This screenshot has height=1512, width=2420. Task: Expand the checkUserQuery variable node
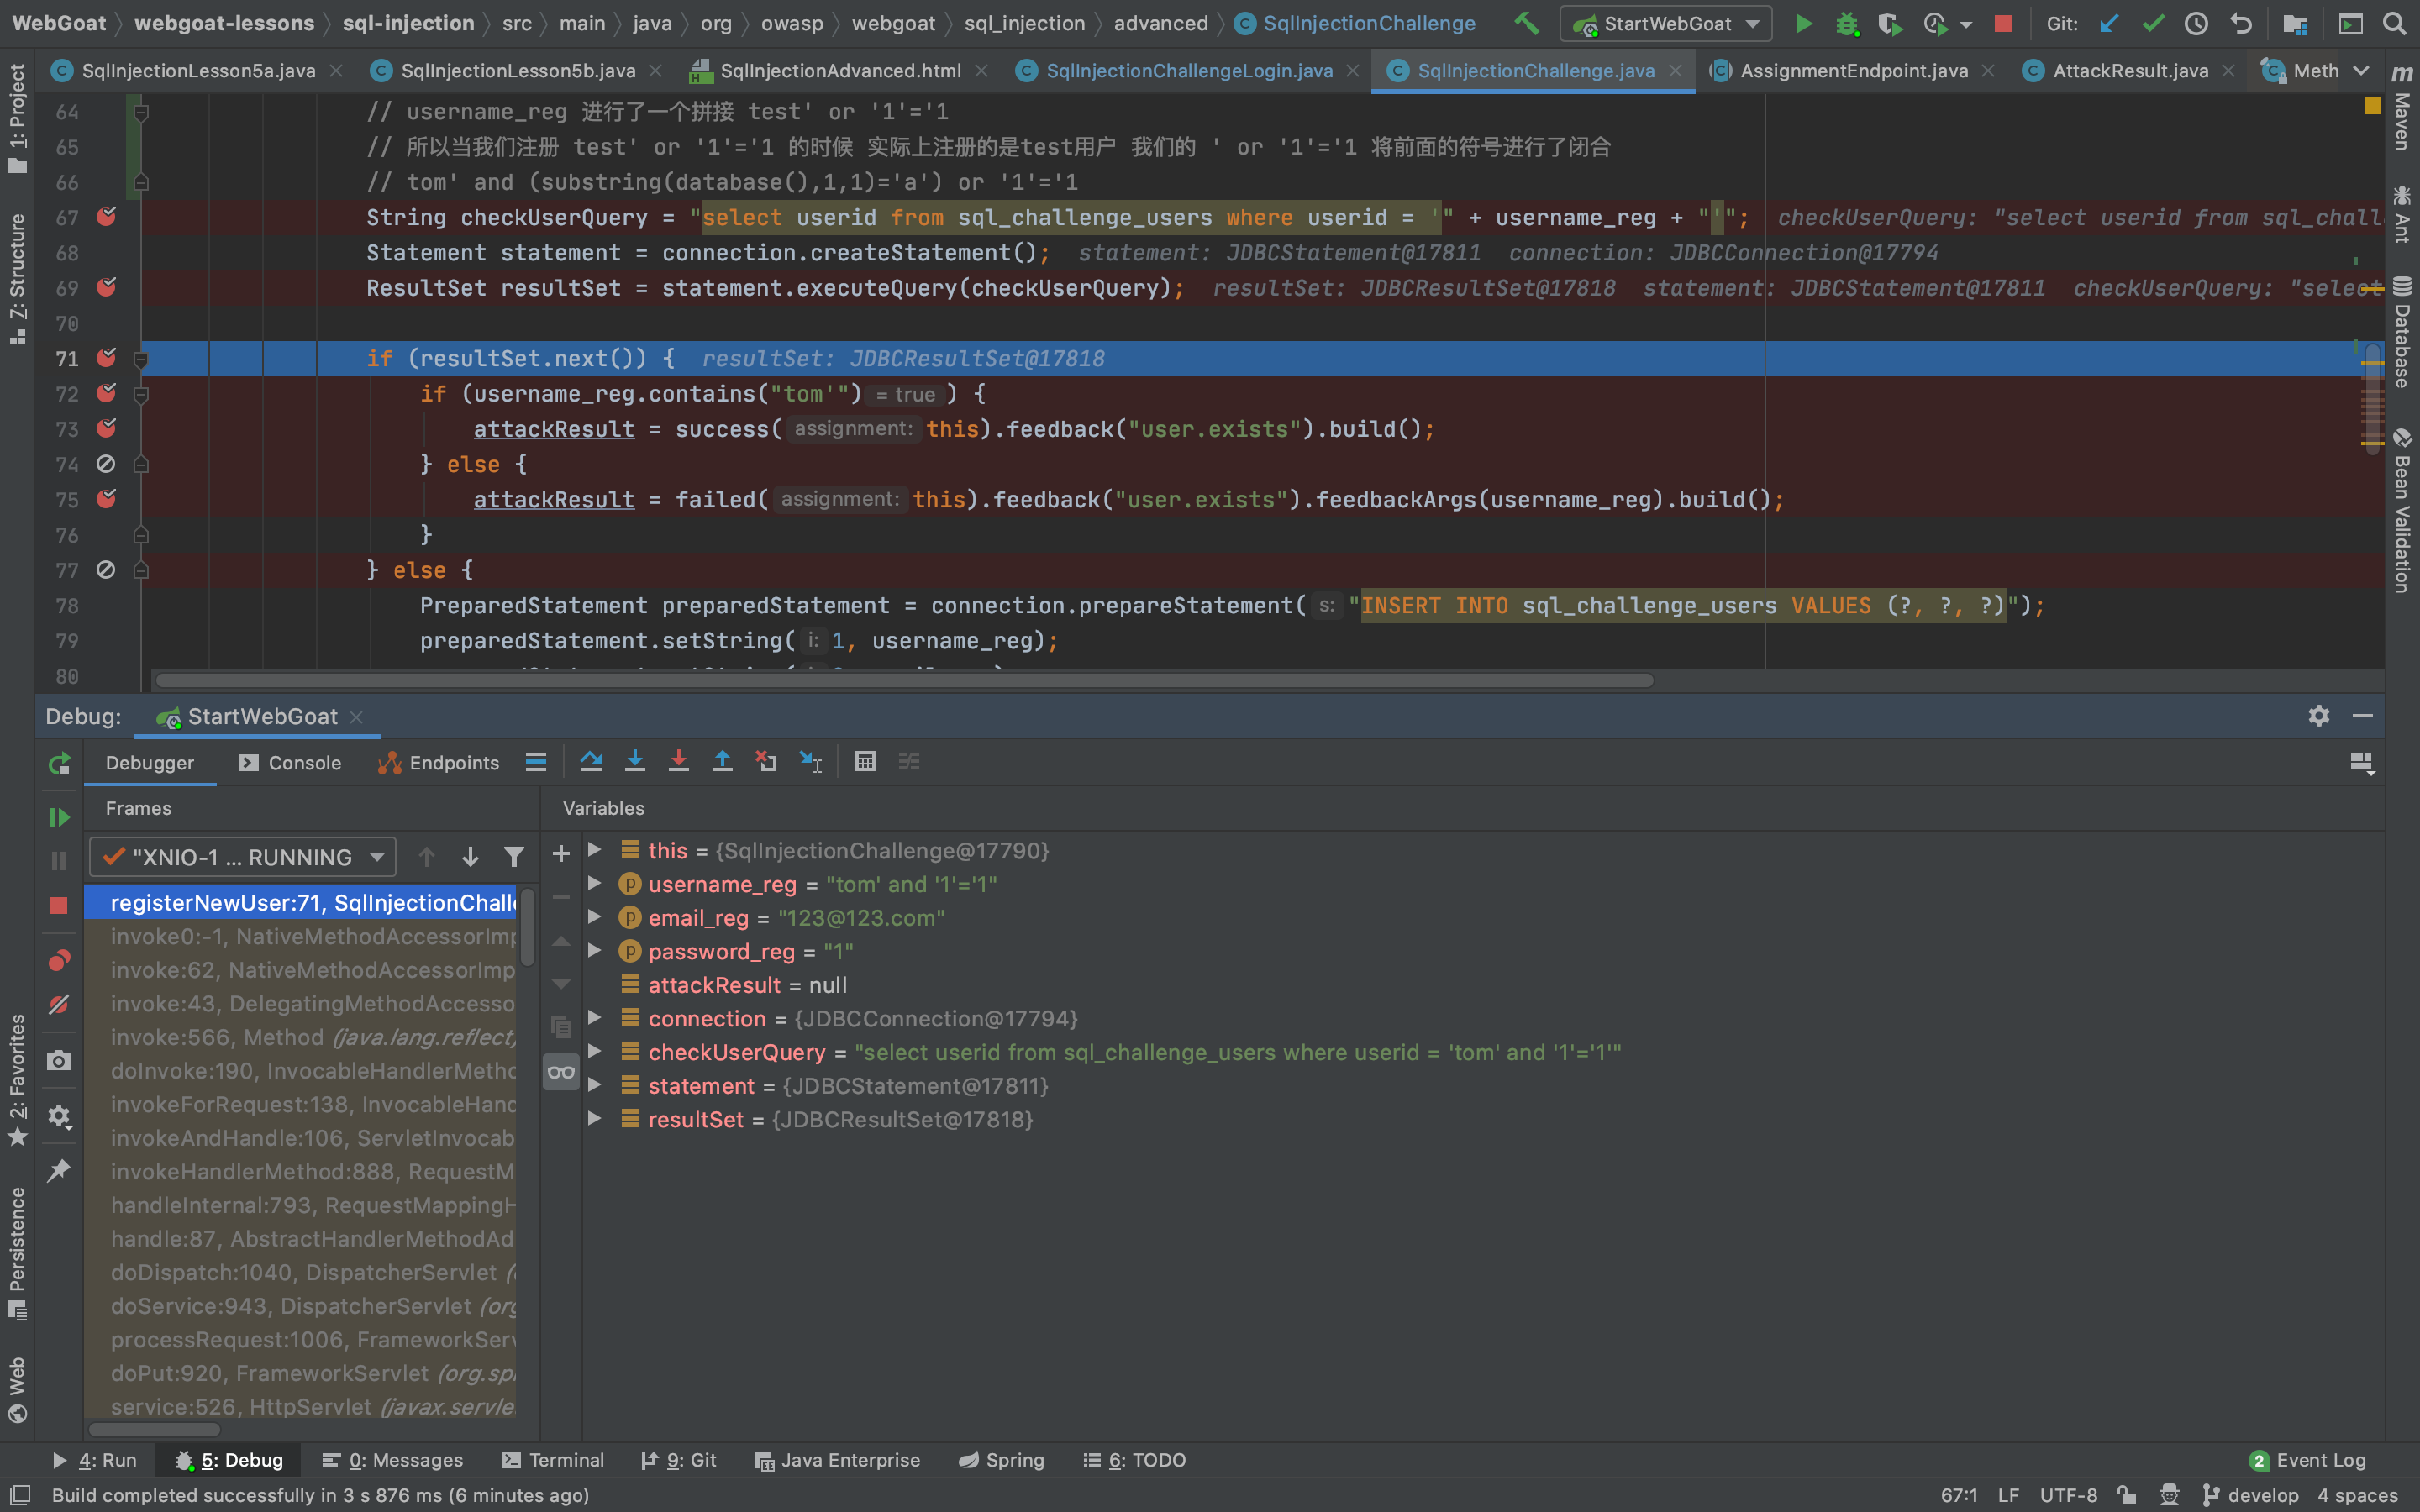(x=595, y=1052)
